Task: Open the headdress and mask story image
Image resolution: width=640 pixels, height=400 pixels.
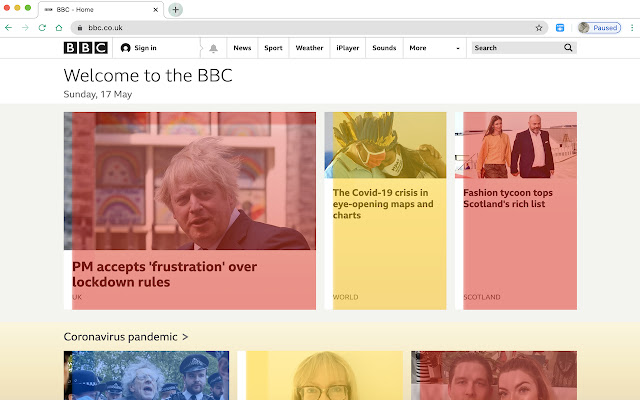Action: coord(385,145)
